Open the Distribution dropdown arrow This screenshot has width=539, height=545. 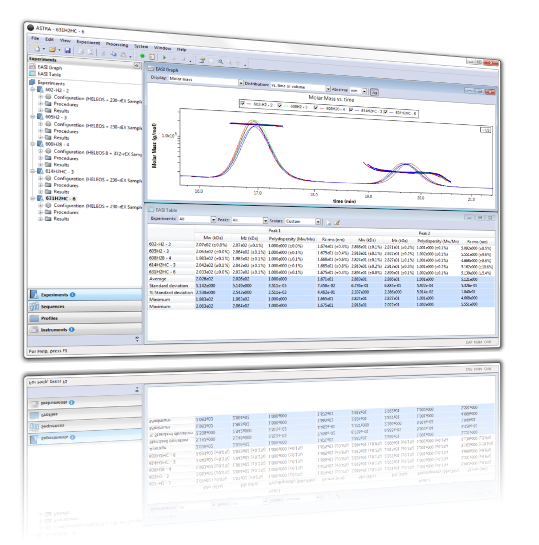click(x=328, y=89)
